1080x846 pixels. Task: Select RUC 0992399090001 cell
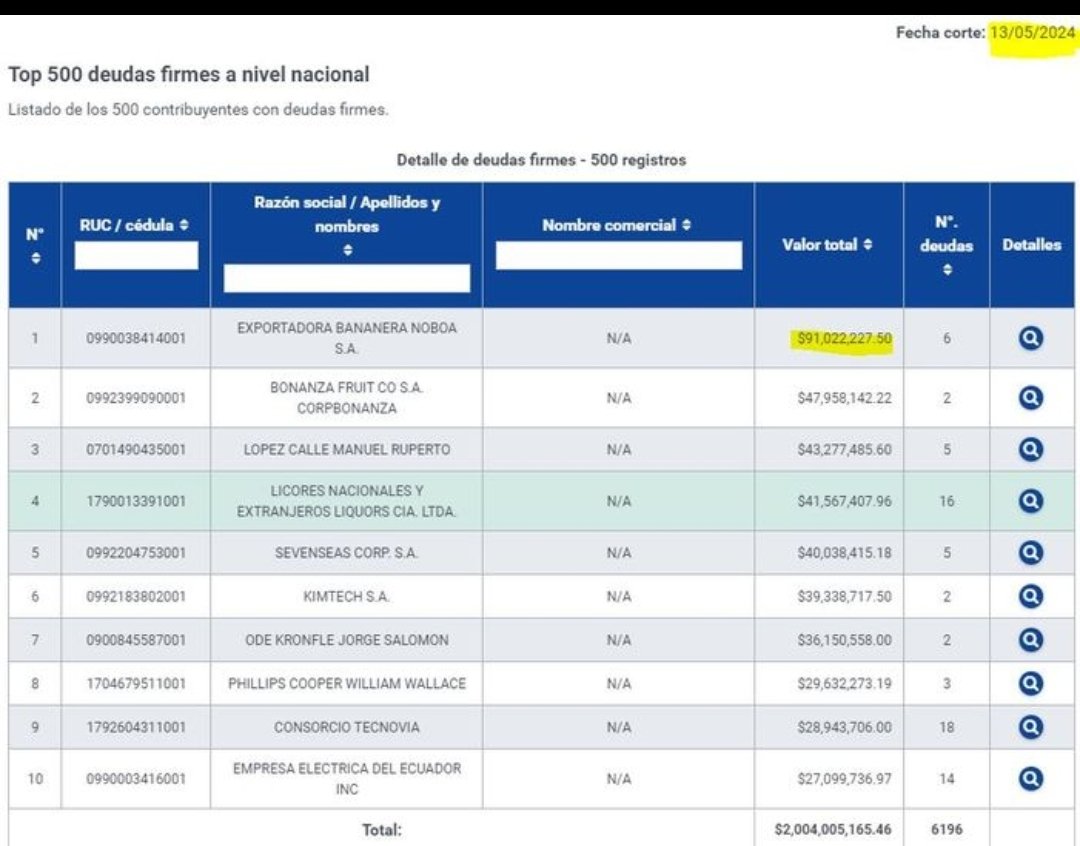[136, 398]
